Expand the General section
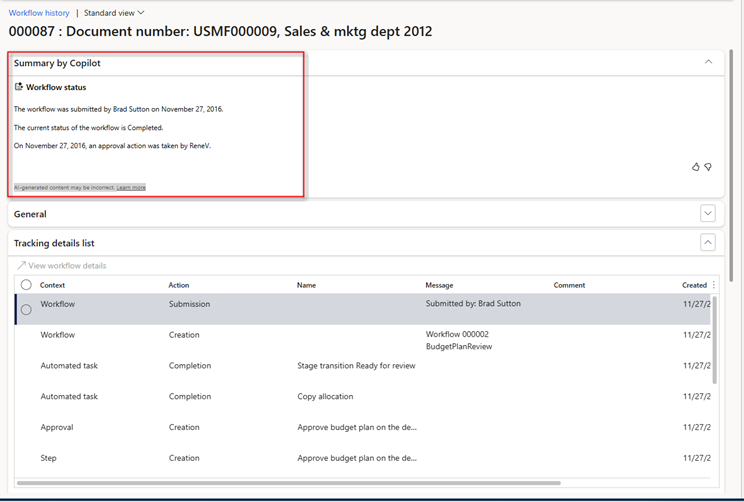Screen dimensions: 744x502 (x=708, y=214)
